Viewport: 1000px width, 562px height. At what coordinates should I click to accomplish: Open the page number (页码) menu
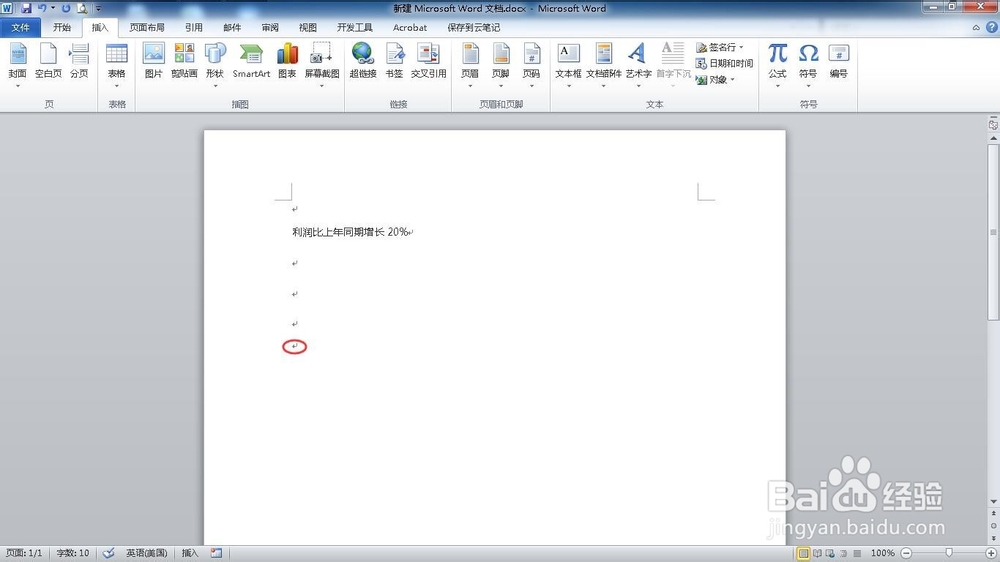click(531, 64)
